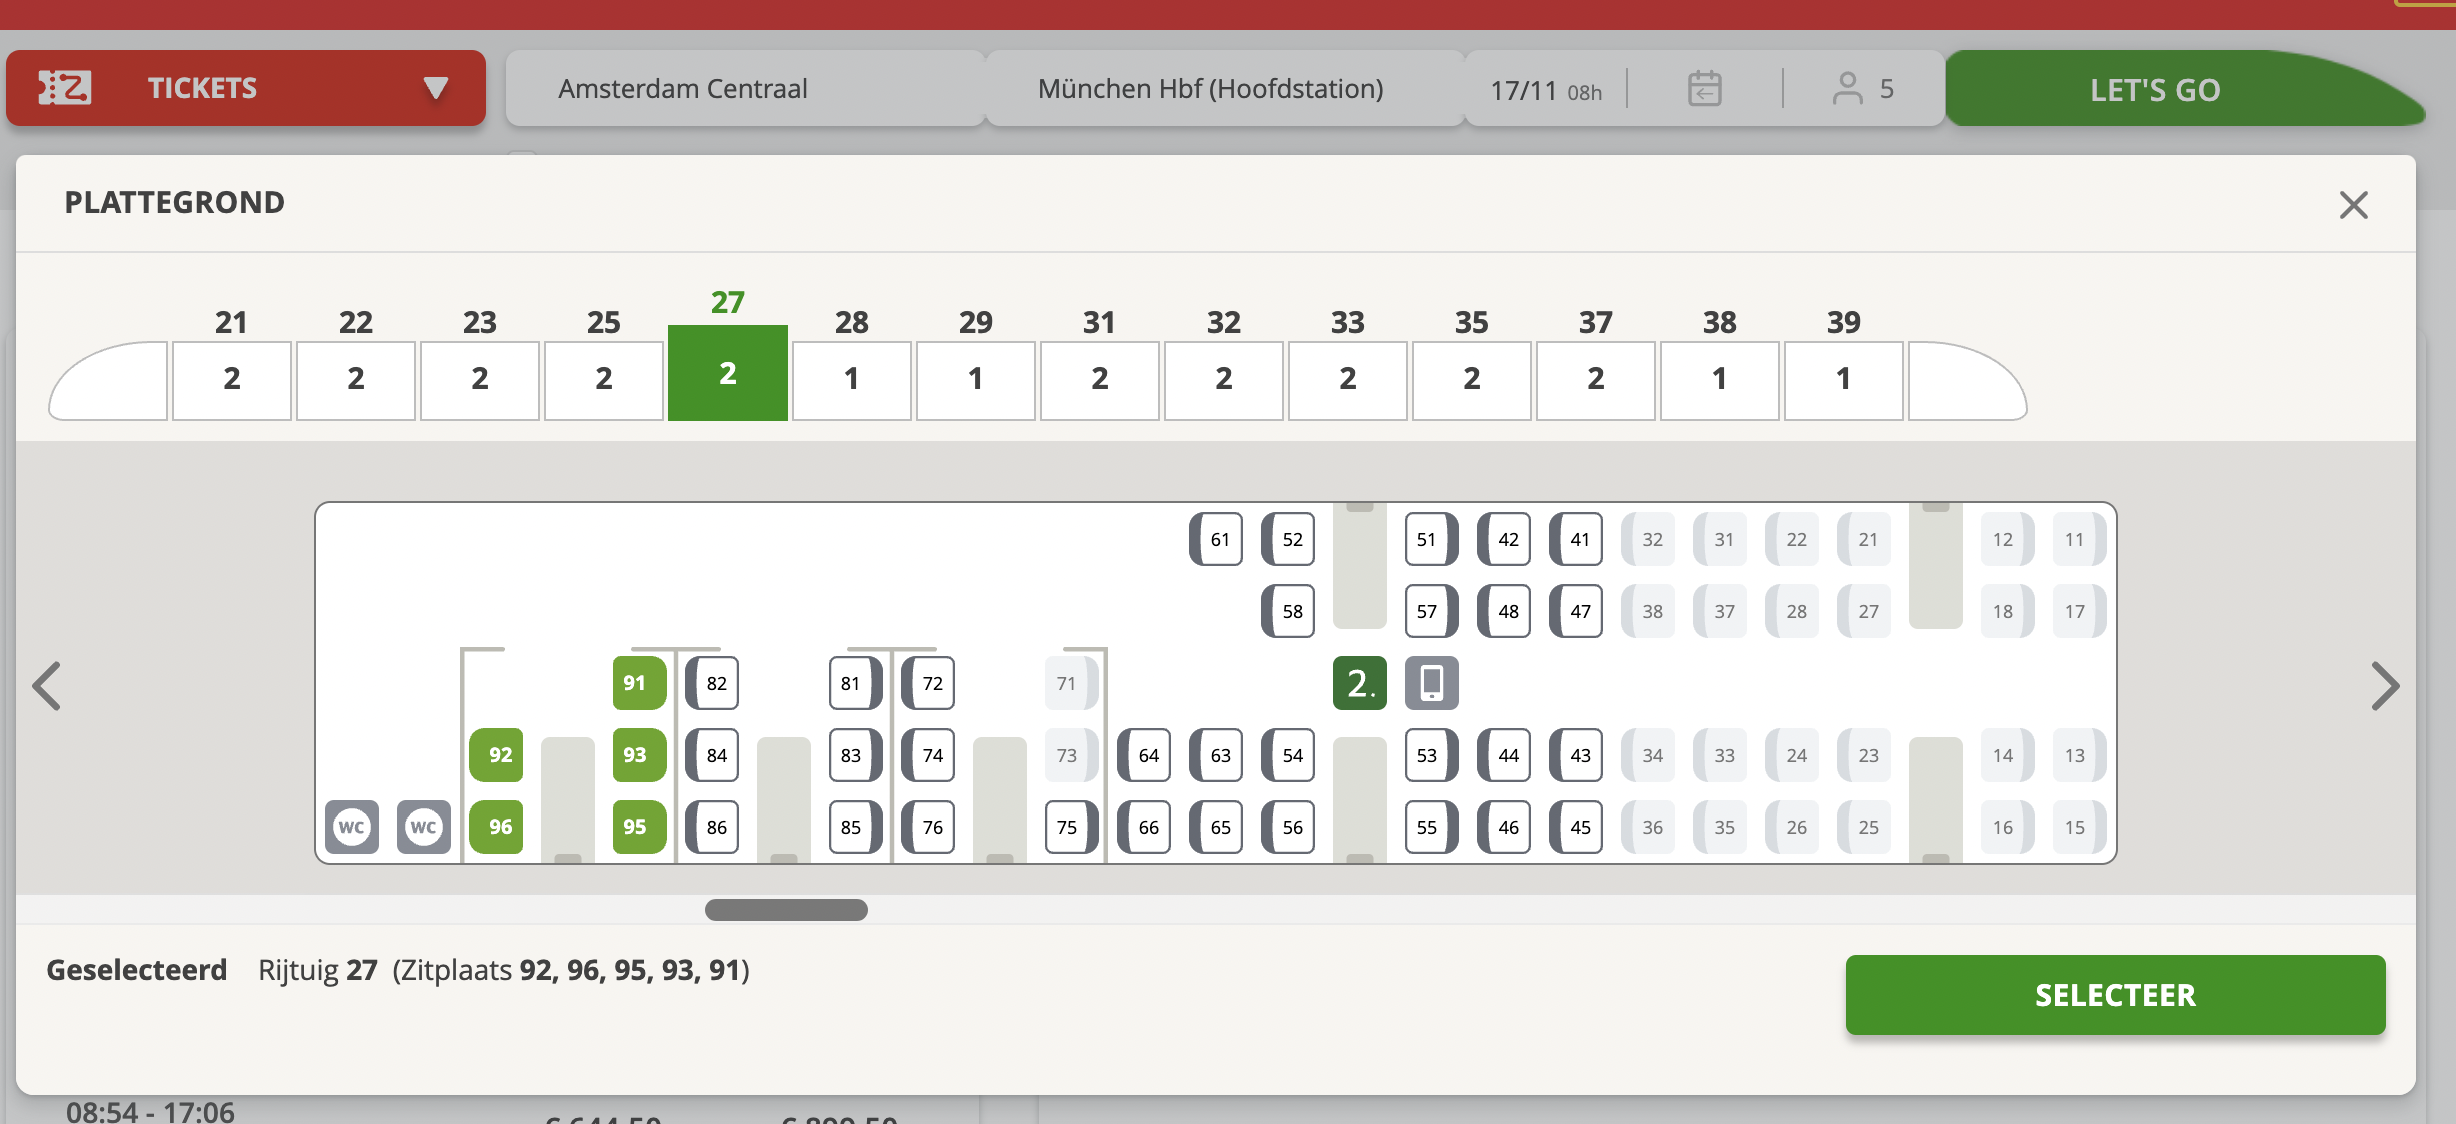Viewport: 2456px width, 1124px height.
Task: Toggle seat 64 selection
Action: [x=1145, y=755]
